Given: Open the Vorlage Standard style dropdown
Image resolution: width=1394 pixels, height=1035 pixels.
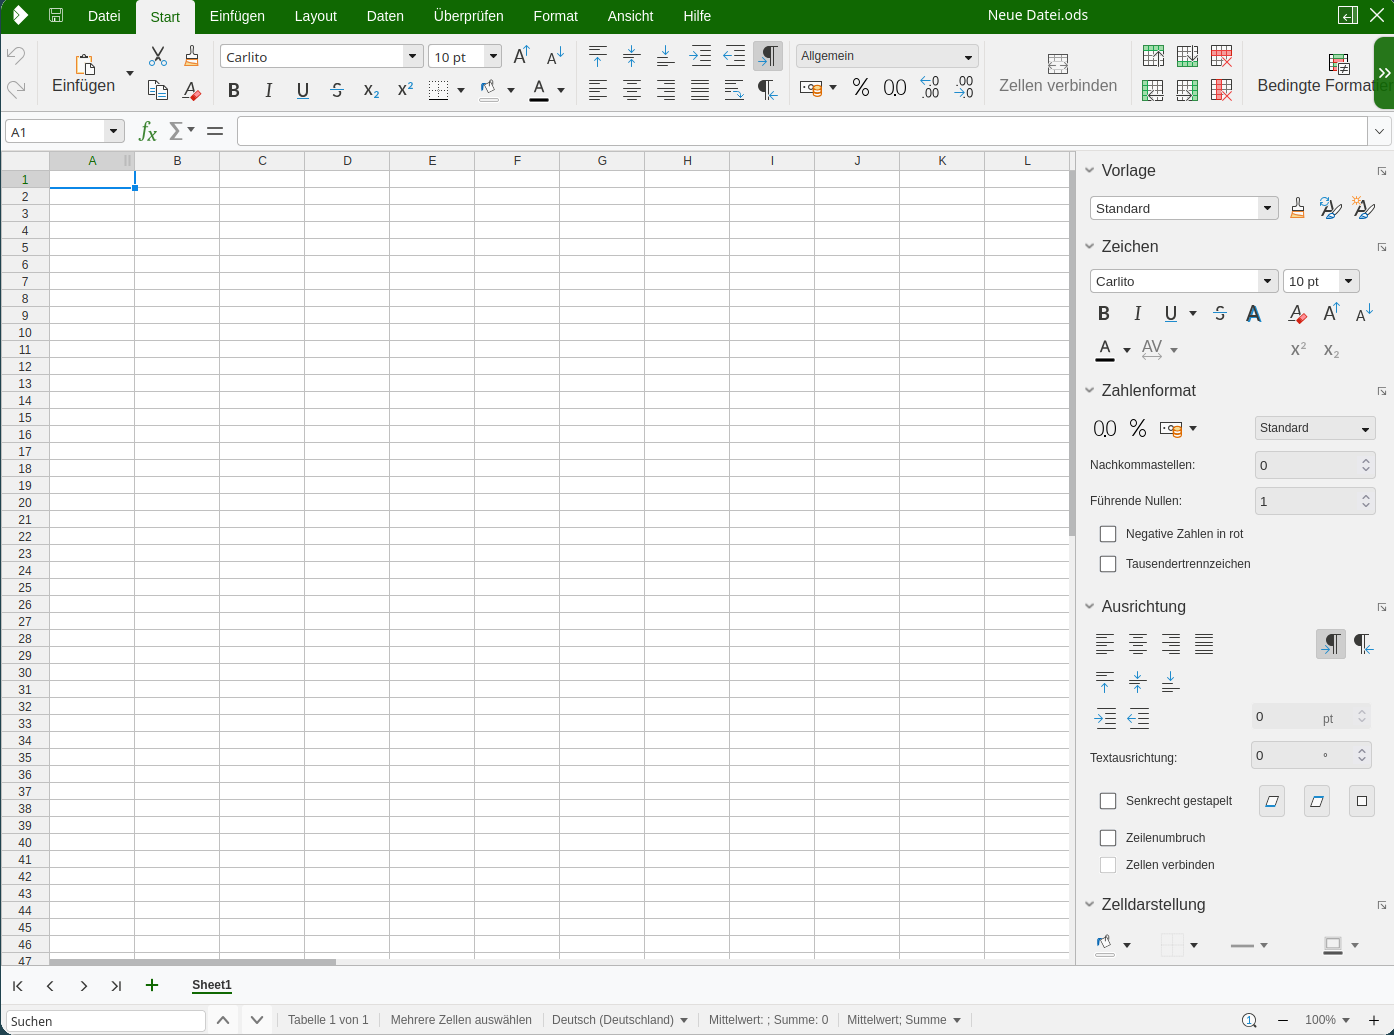Looking at the screenshot, I should pos(1267,208).
